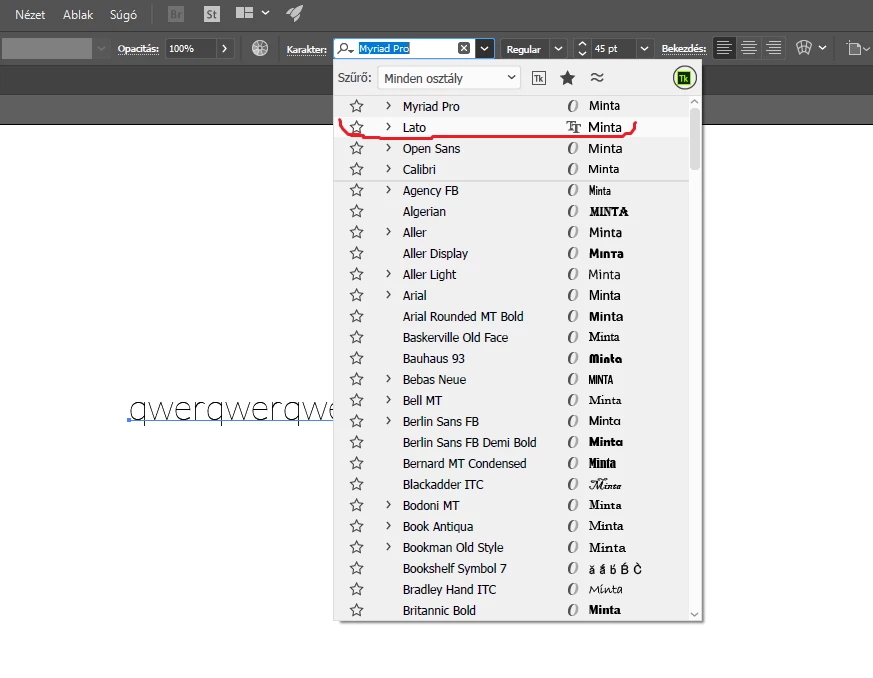This screenshot has width=873, height=678.
Task: Click the Transform panel icon at right
Action: click(854, 48)
